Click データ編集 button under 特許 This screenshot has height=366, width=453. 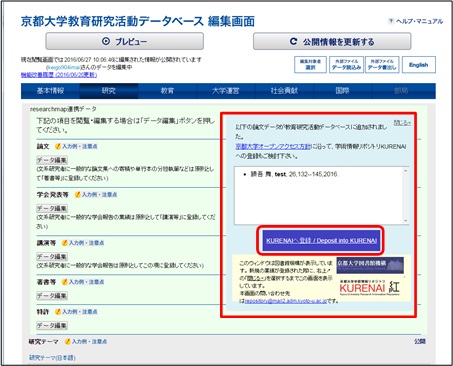[x=52, y=325]
